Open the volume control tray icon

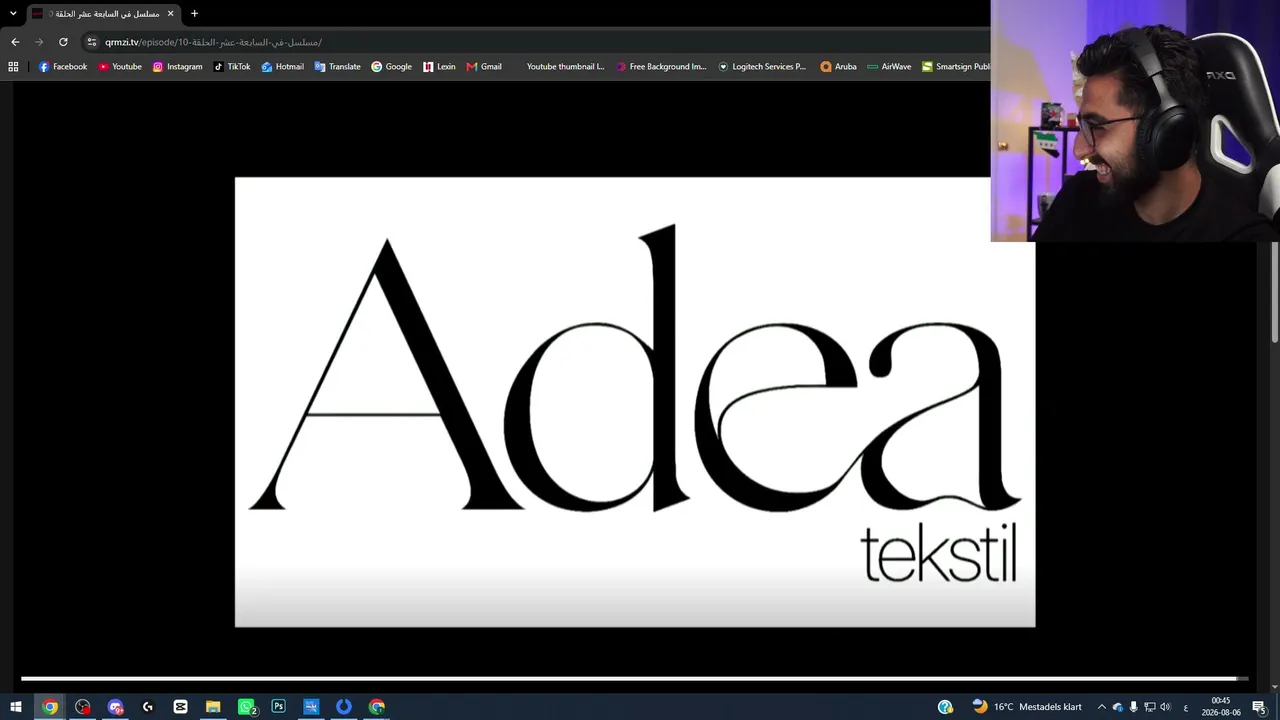[x=1165, y=707]
